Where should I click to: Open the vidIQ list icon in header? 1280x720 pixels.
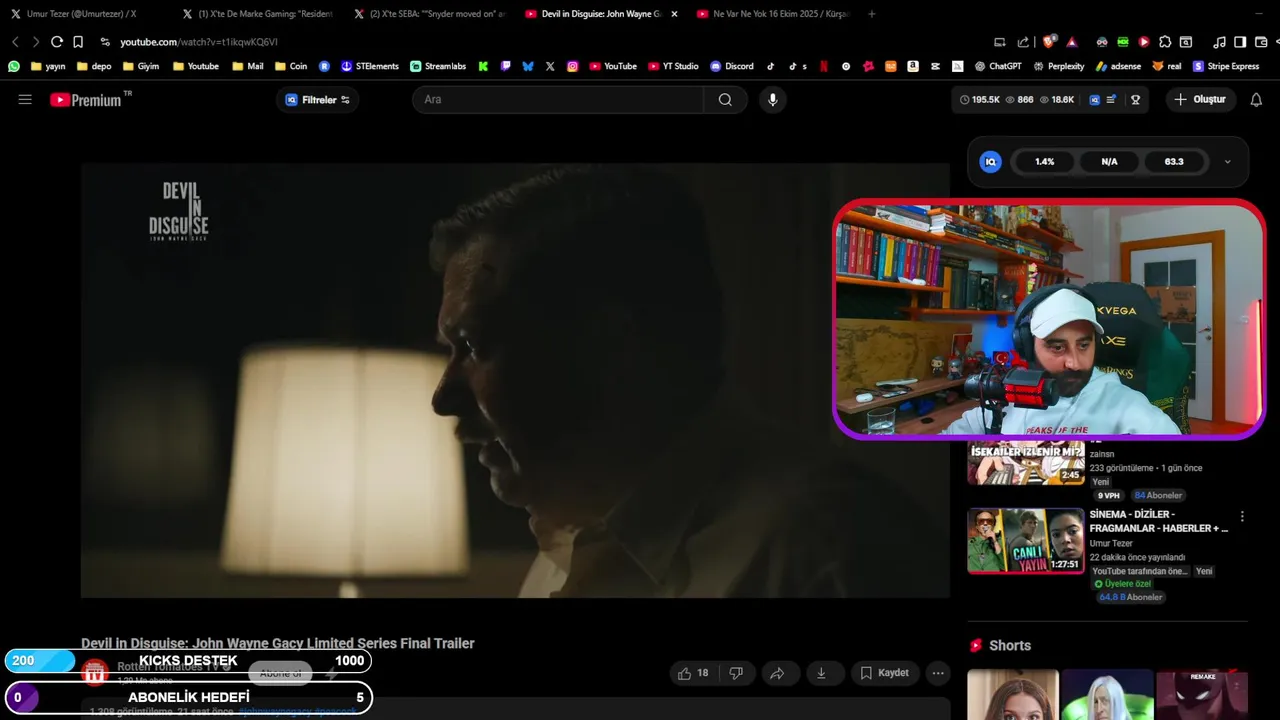(x=1111, y=99)
